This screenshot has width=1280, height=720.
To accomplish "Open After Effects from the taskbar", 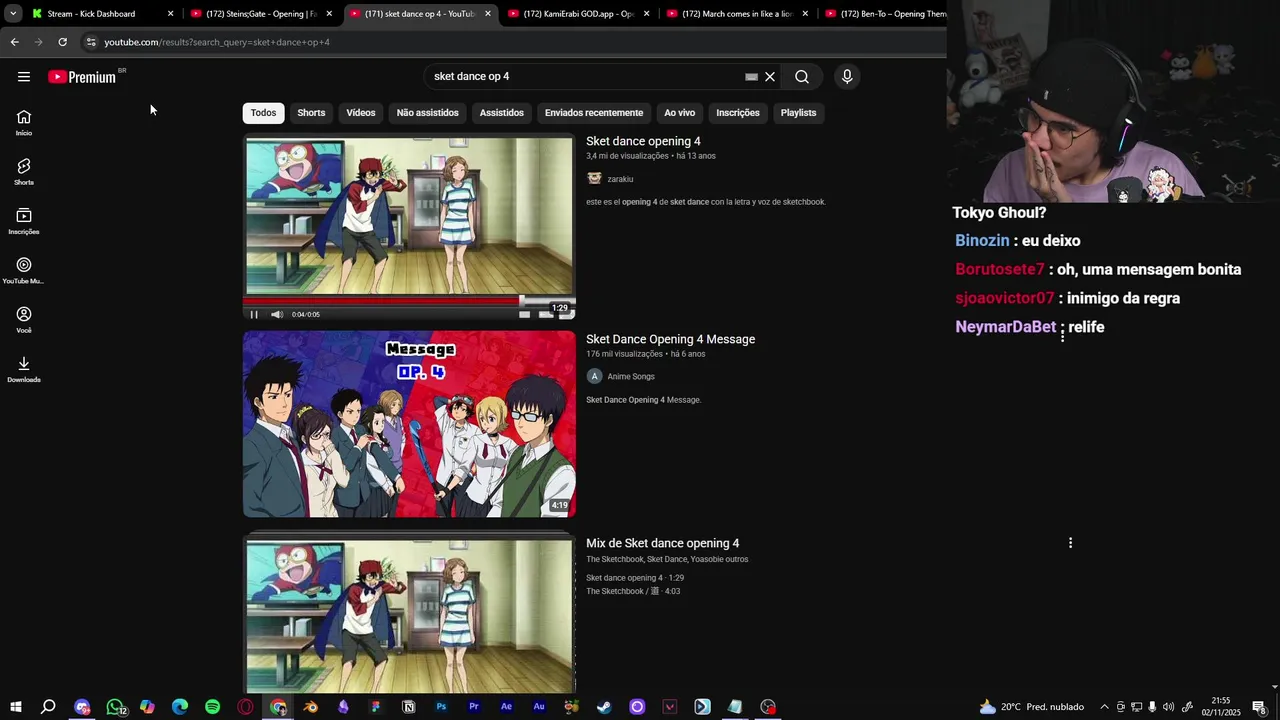I will tap(506, 707).
